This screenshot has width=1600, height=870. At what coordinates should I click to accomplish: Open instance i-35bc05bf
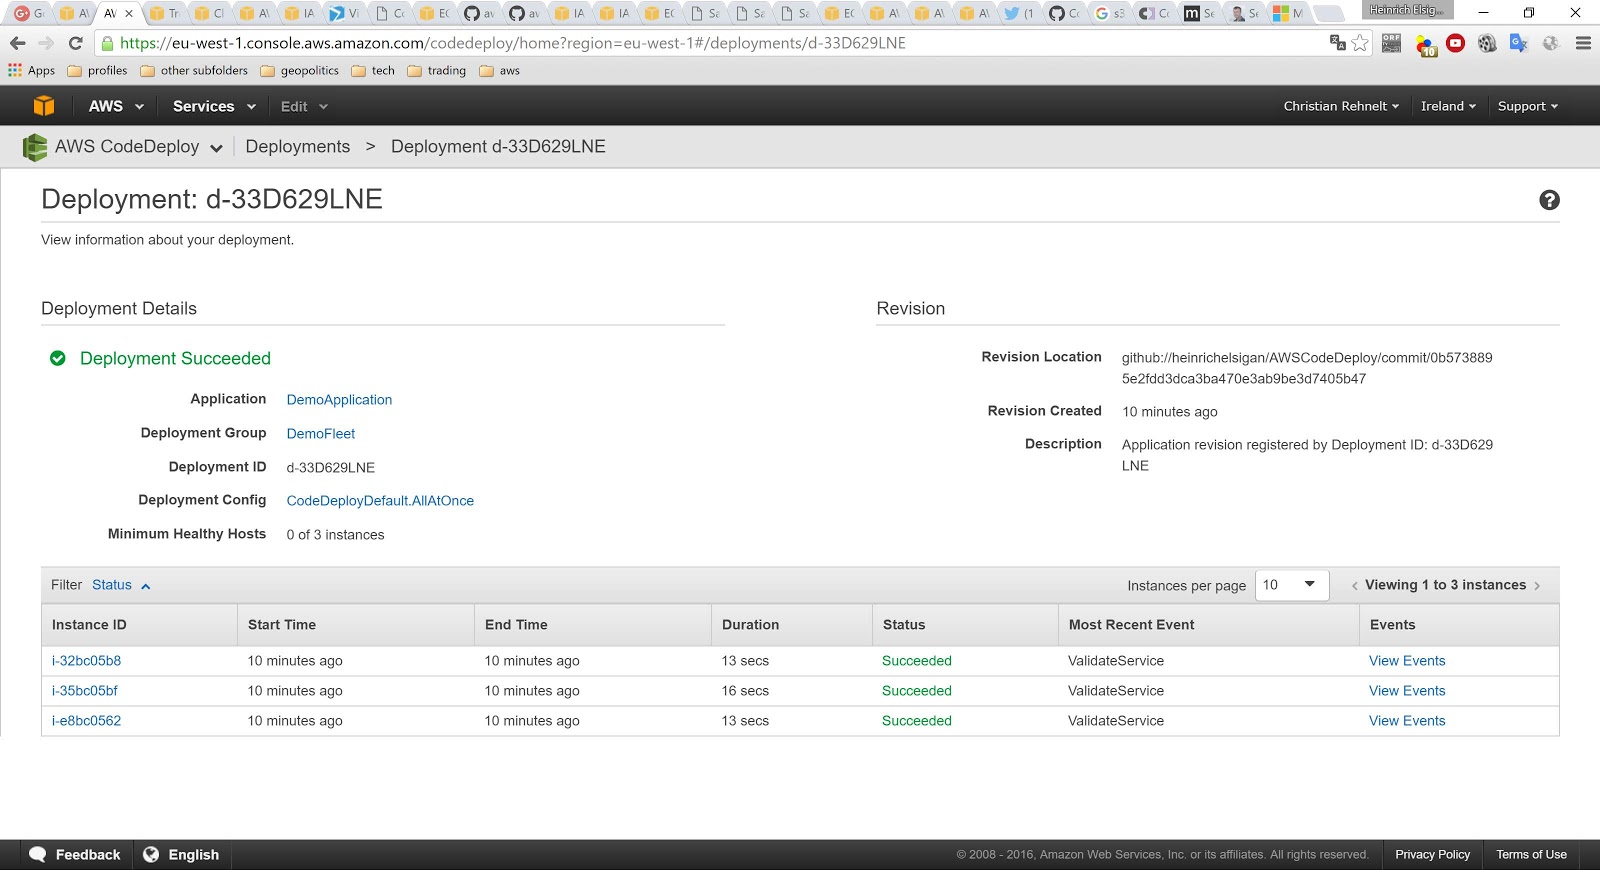click(84, 691)
